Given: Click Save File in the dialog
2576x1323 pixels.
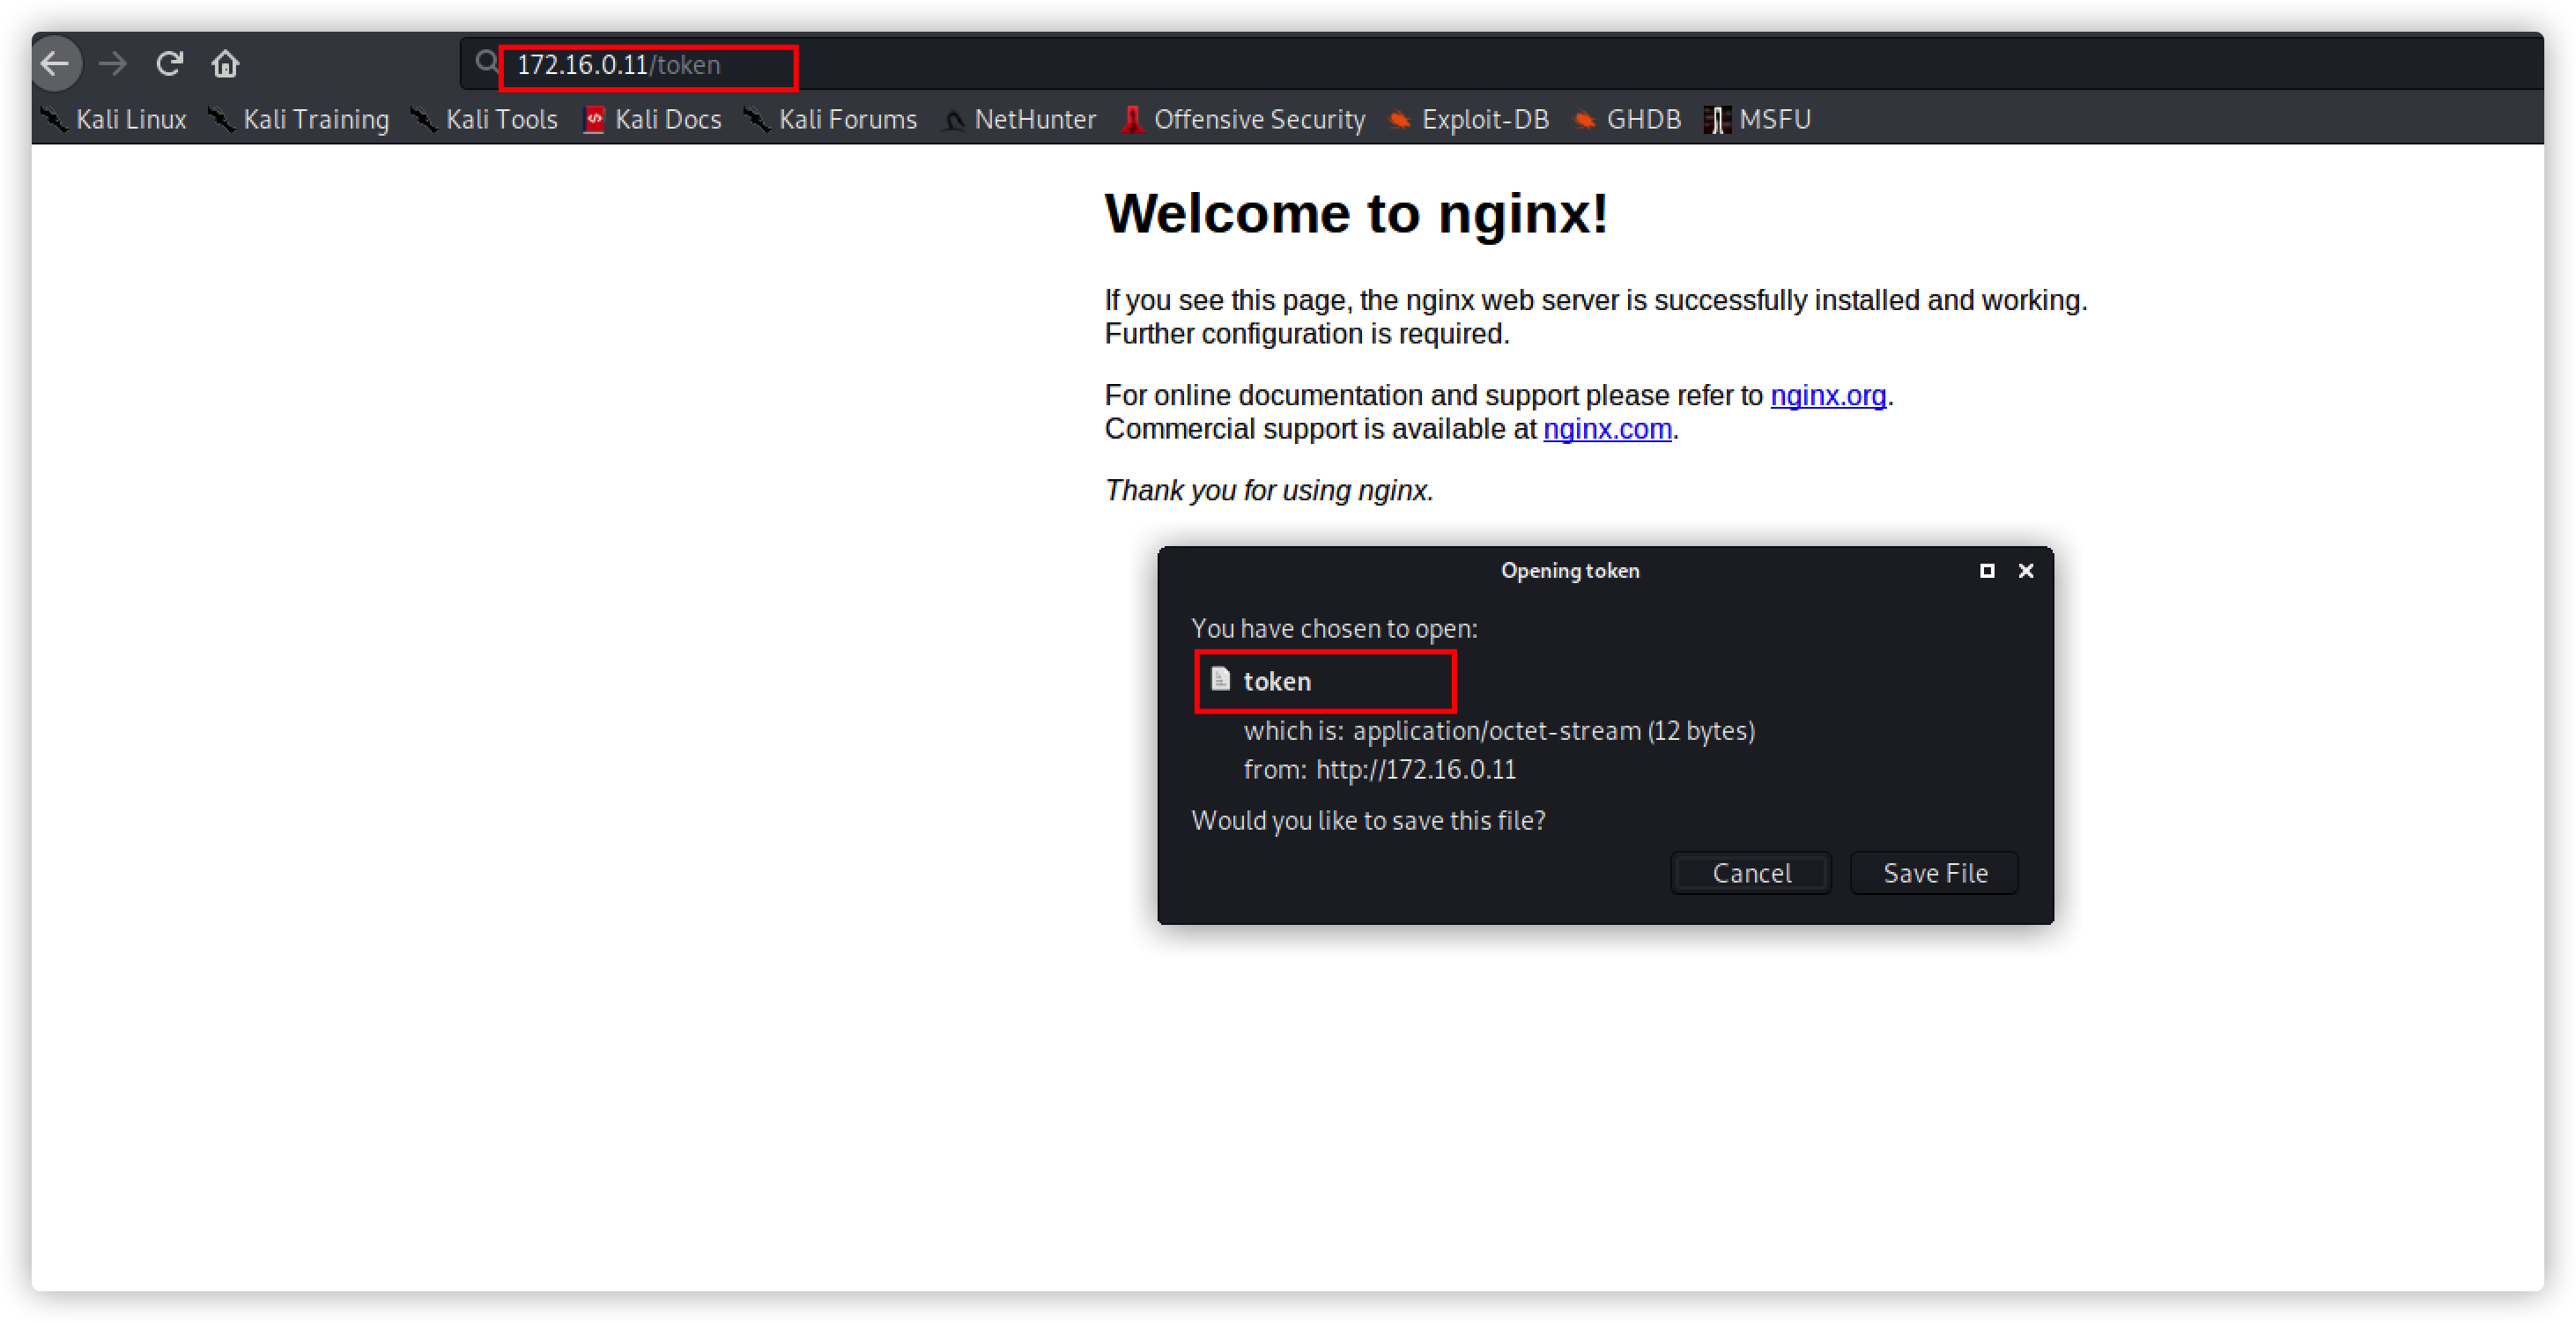Looking at the screenshot, I should click(x=1934, y=873).
